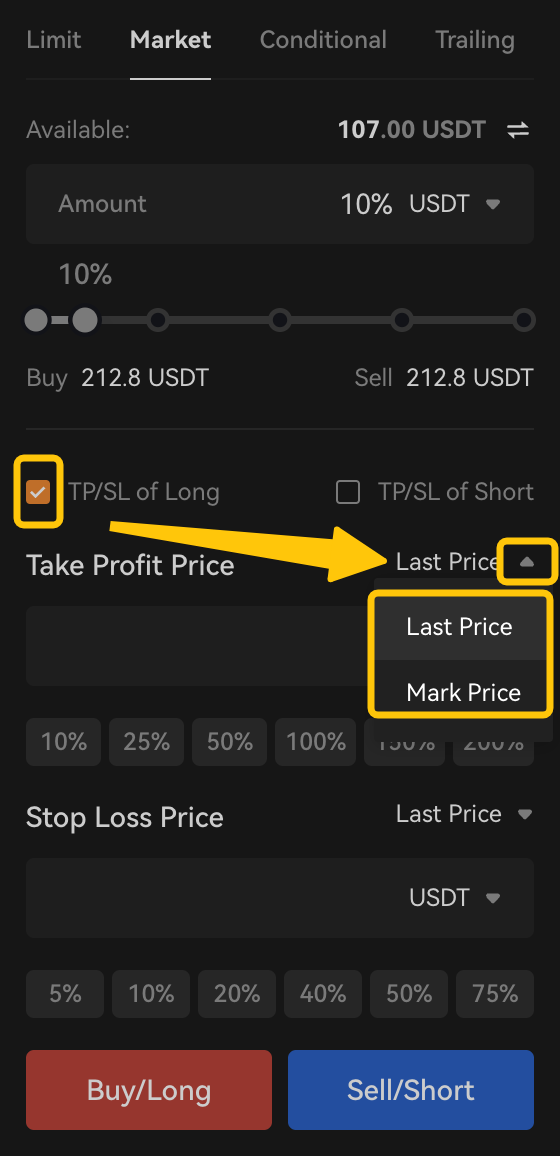
Task: Expand the Stop Loss Last Price dropdown
Action: (x=525, y=814)
